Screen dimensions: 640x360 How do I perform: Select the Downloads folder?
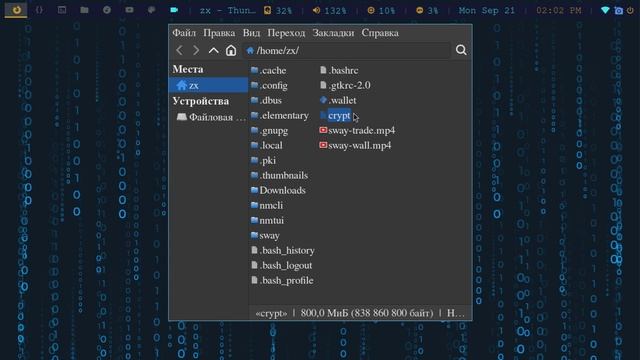pos(278,190)
